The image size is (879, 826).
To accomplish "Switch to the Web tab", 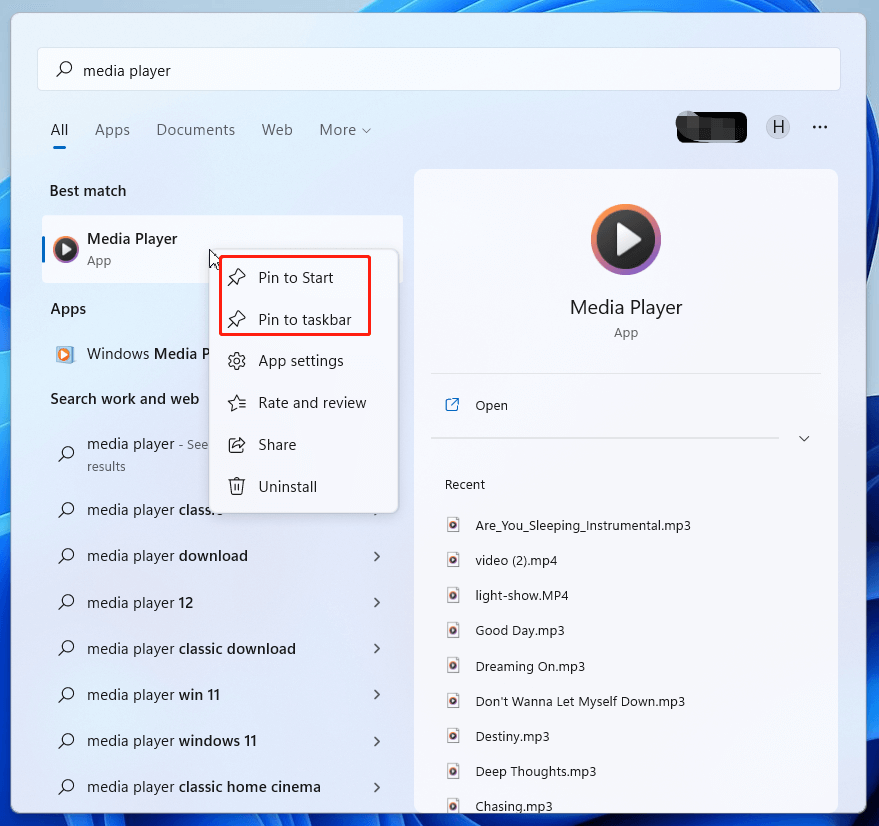I will (277, 130).
